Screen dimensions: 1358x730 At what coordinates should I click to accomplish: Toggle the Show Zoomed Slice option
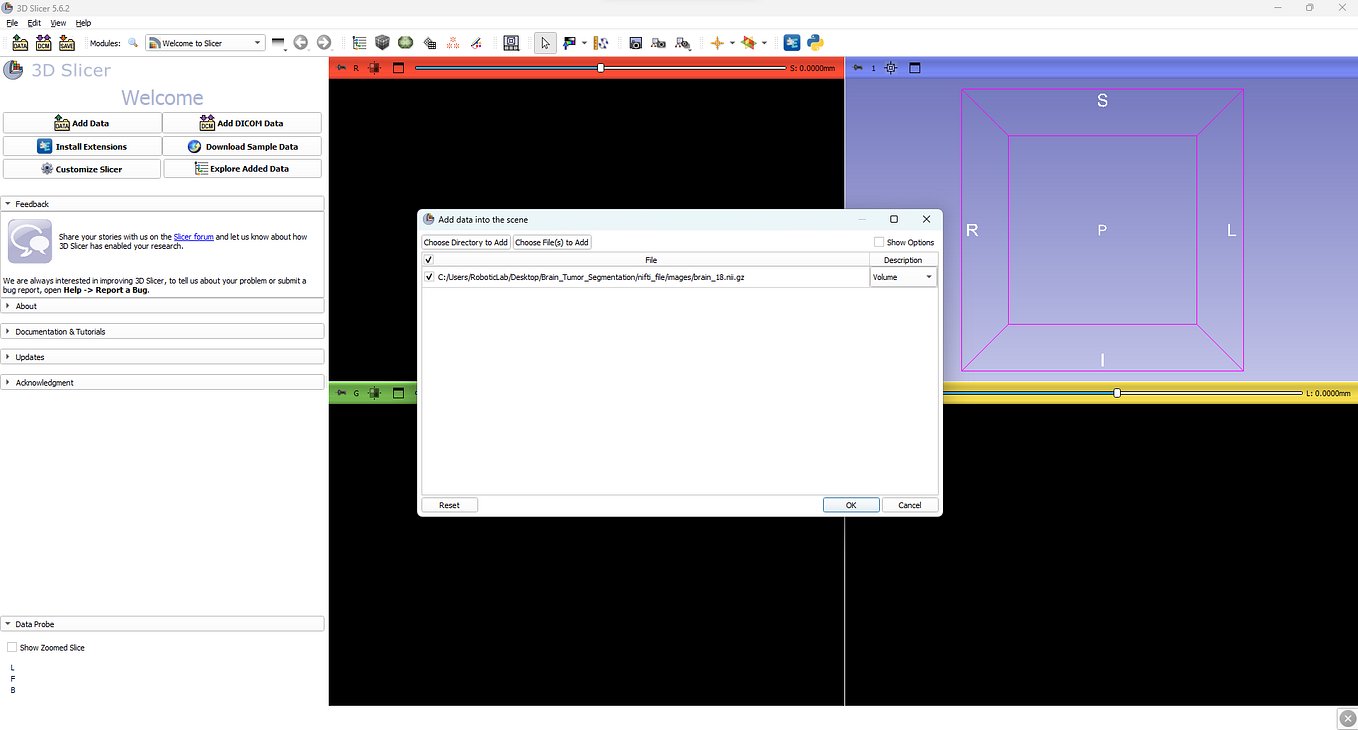pyautogui.click(x=11, y=647)
